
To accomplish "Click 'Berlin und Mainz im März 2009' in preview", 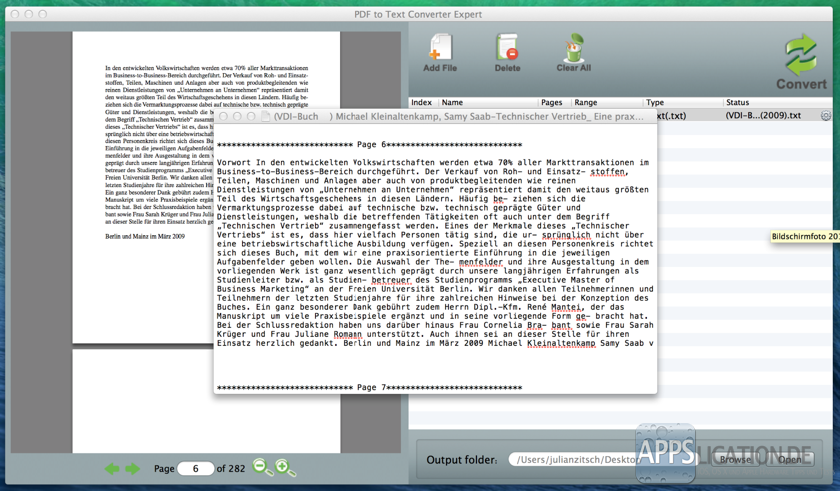I will pyautogui.click(x=145, y=236).
